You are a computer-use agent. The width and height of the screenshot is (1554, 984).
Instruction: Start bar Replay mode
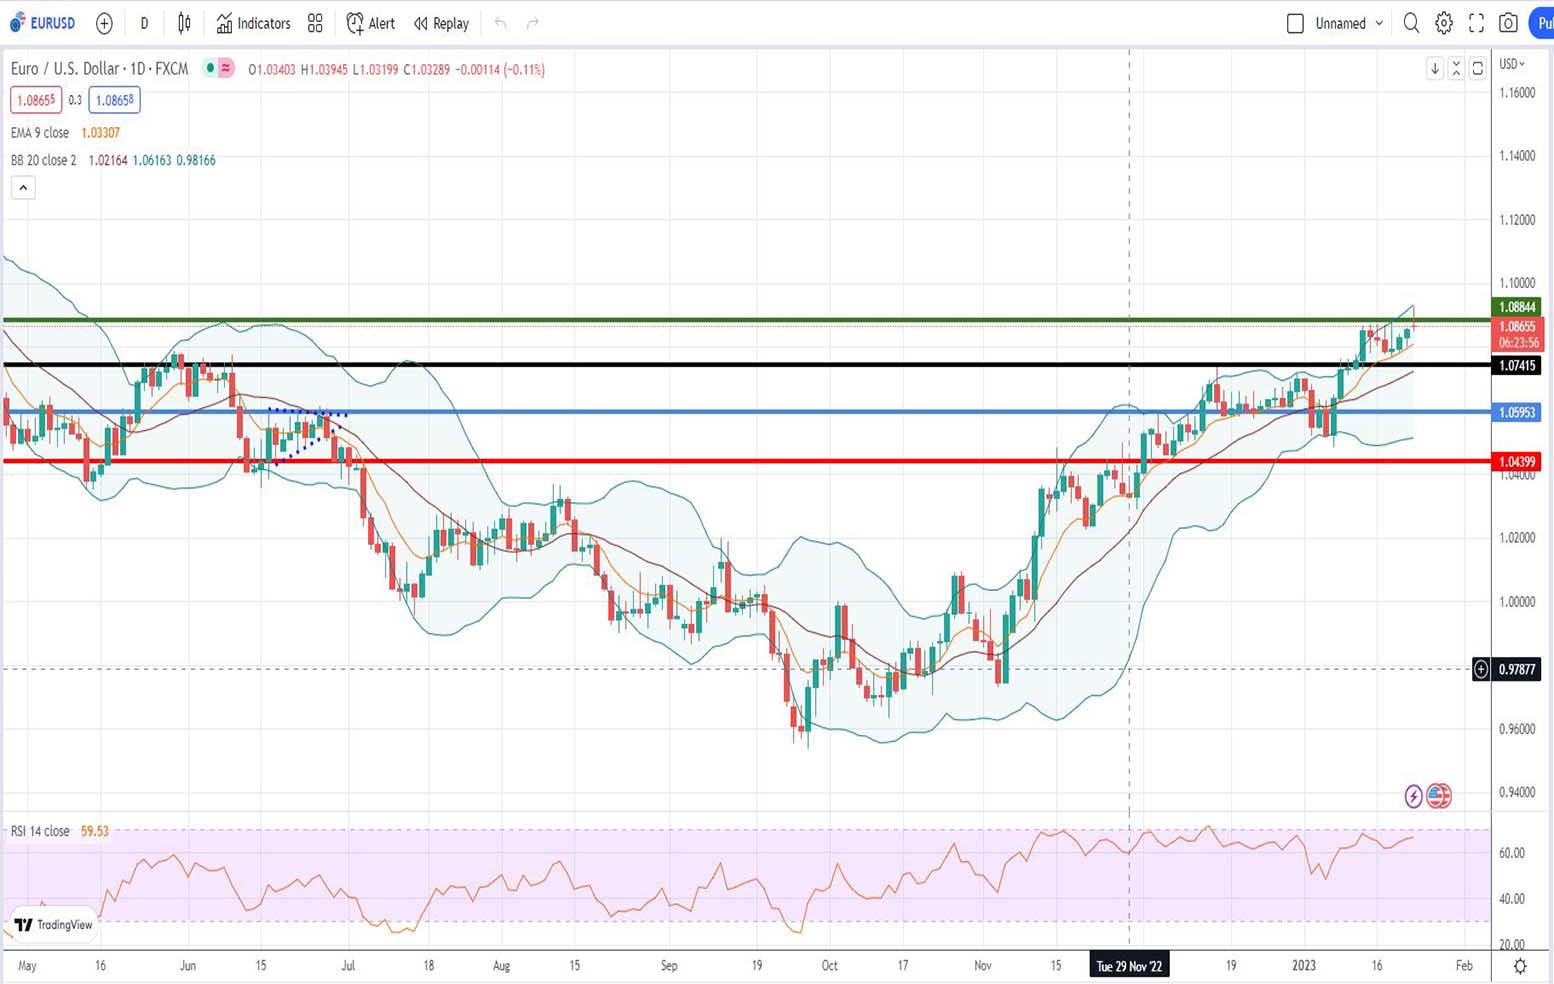441,23
